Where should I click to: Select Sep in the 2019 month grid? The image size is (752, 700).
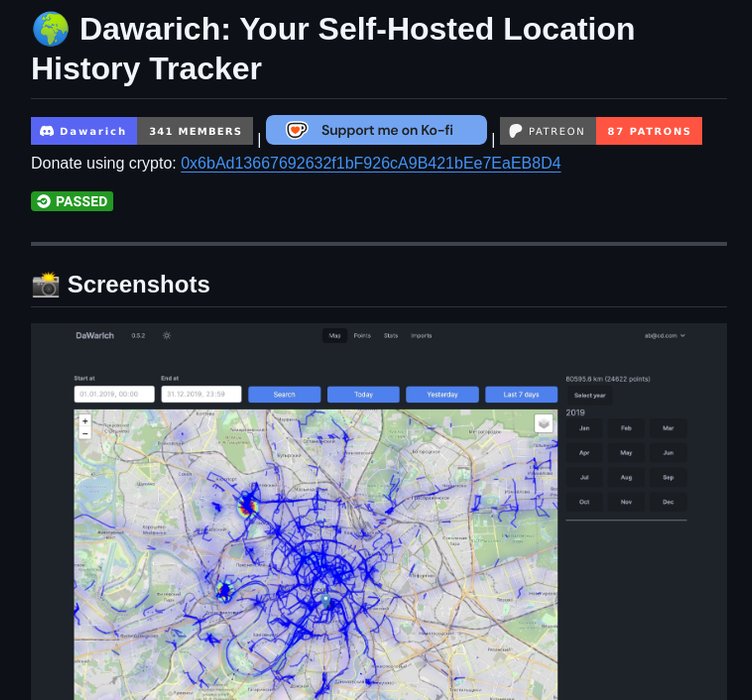(x=668, y=478)
